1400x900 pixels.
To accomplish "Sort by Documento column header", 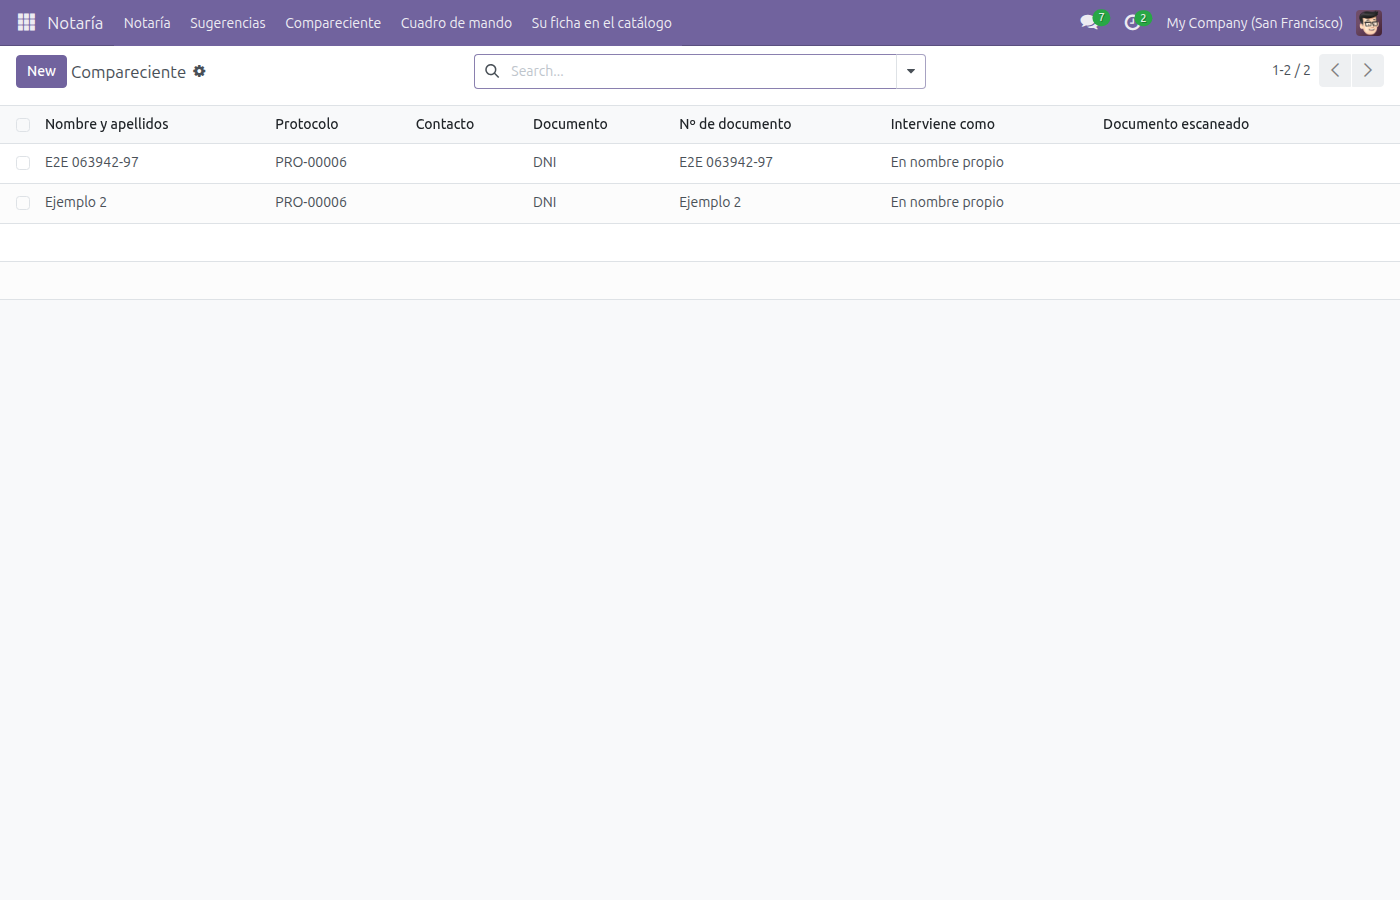I will tap(570, 124).
